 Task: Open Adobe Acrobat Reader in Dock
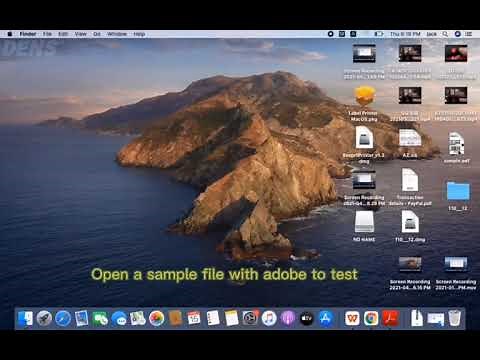(x=390, y=318)
